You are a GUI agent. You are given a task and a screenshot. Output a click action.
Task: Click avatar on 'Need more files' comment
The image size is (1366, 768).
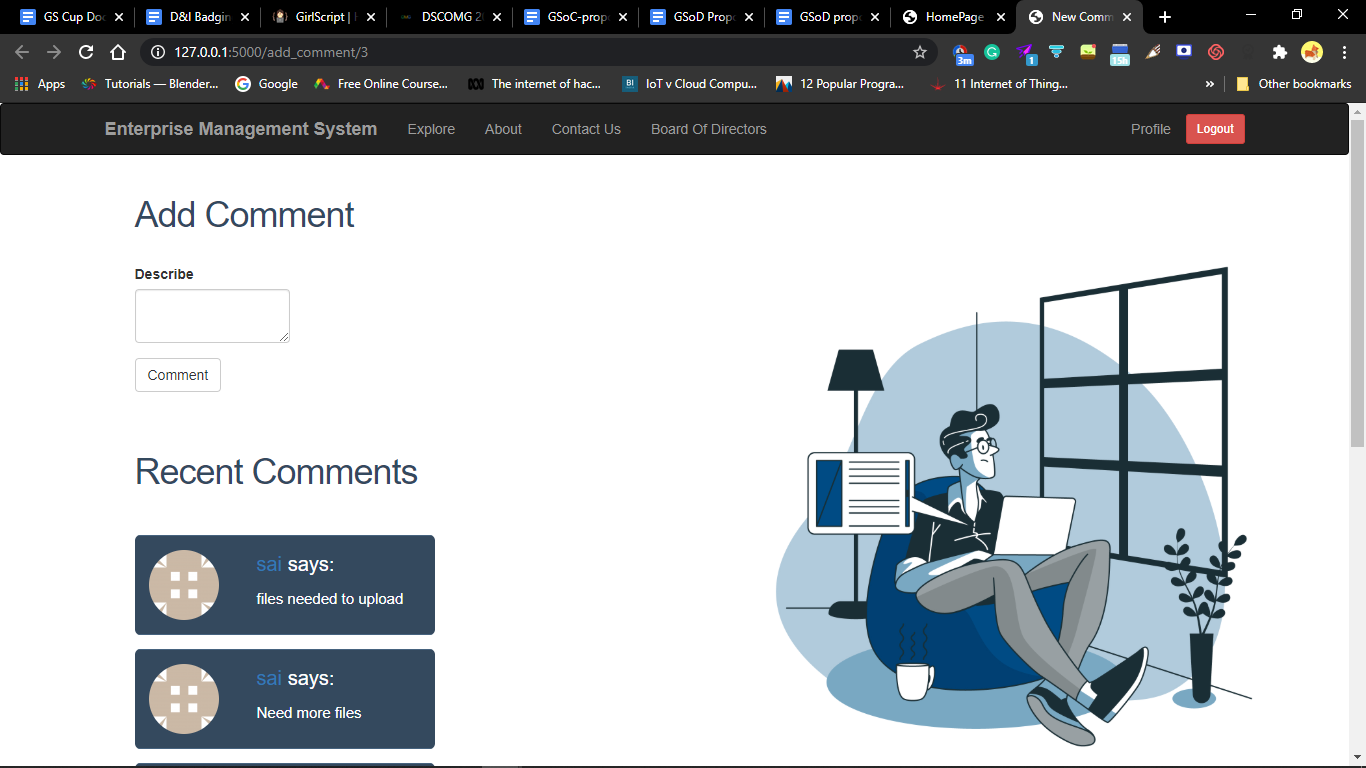pyautogui.click(x=184, y=699)
